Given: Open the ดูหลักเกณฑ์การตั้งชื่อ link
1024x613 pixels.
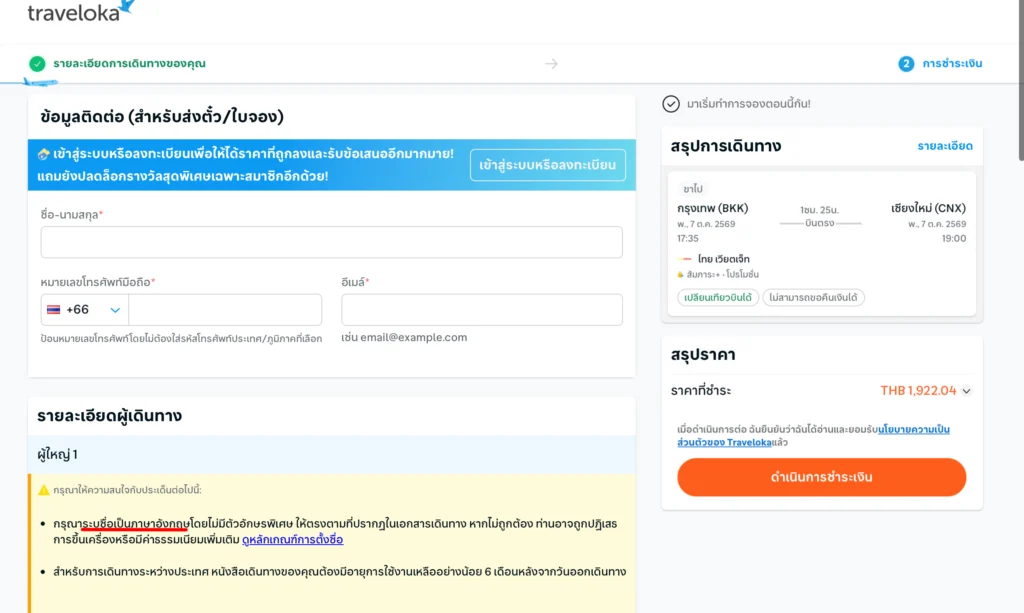Looking at the screenshot, I should point(293,540).
